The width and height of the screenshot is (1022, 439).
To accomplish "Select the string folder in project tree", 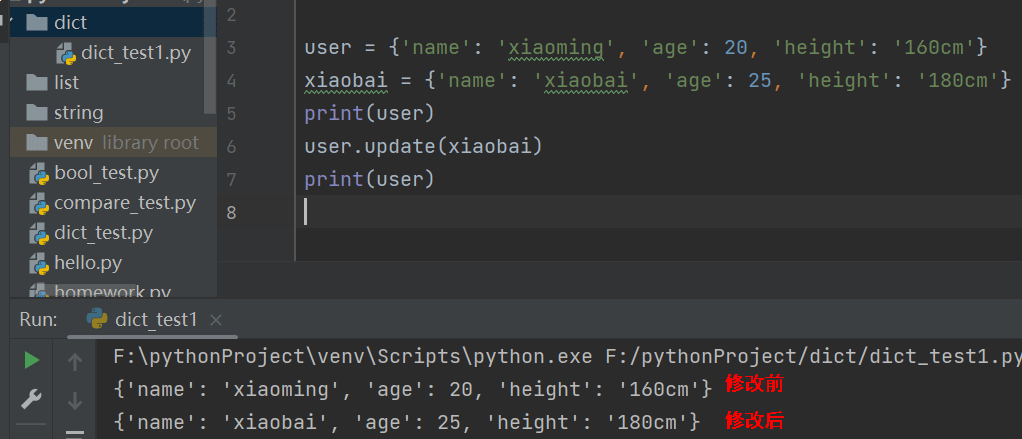I will [79, 113].
